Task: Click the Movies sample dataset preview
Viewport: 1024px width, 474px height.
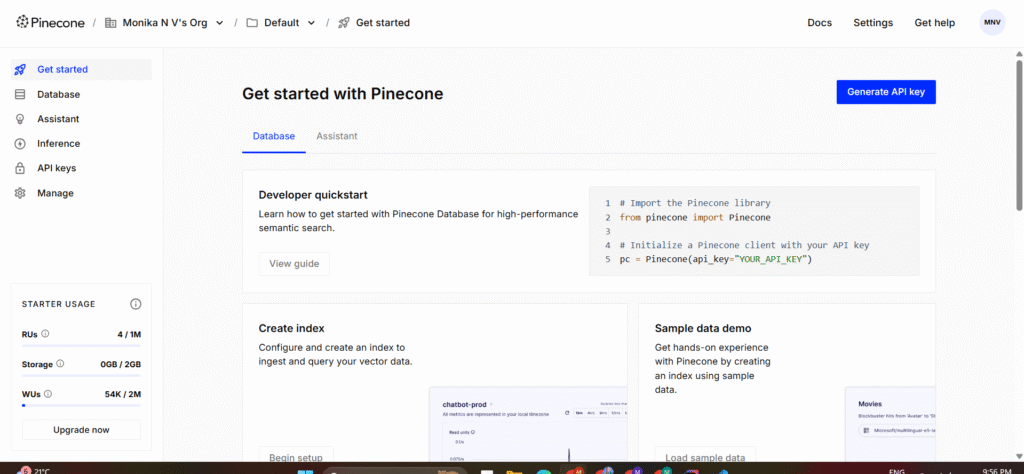Action: (x=890, y=424)
